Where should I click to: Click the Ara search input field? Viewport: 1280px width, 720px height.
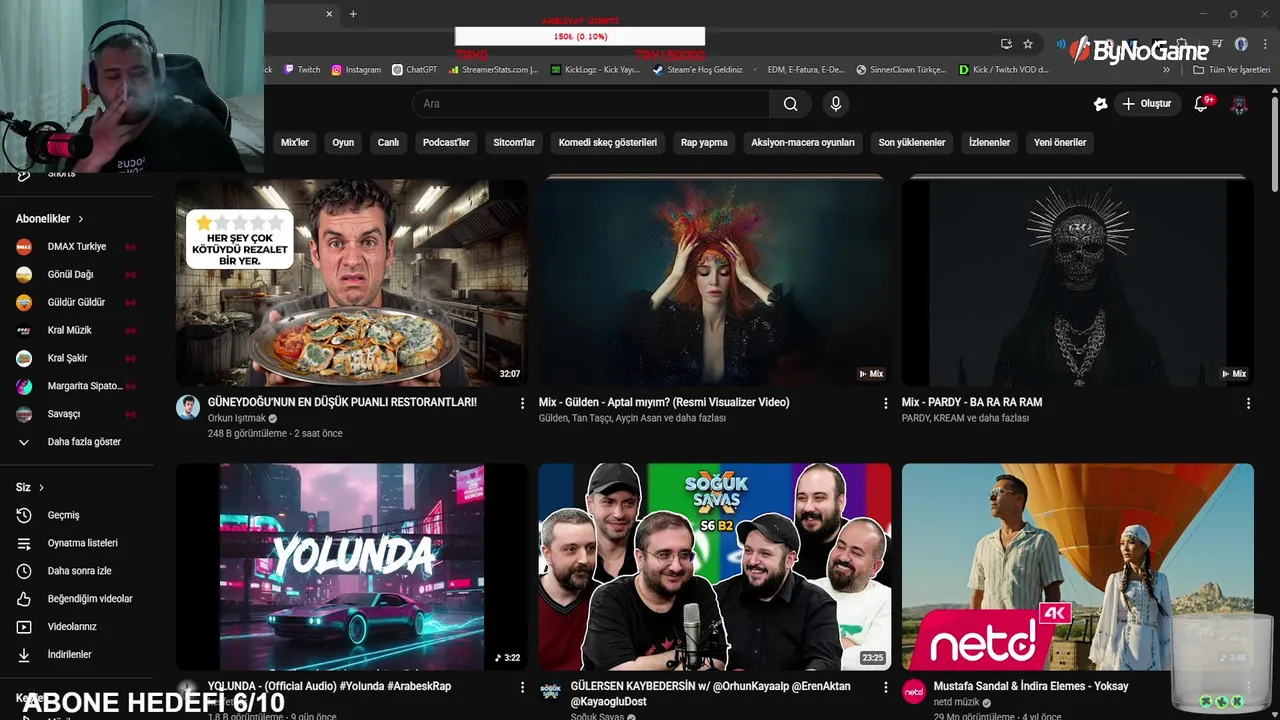pyautogui.click(x=591, y=104)
